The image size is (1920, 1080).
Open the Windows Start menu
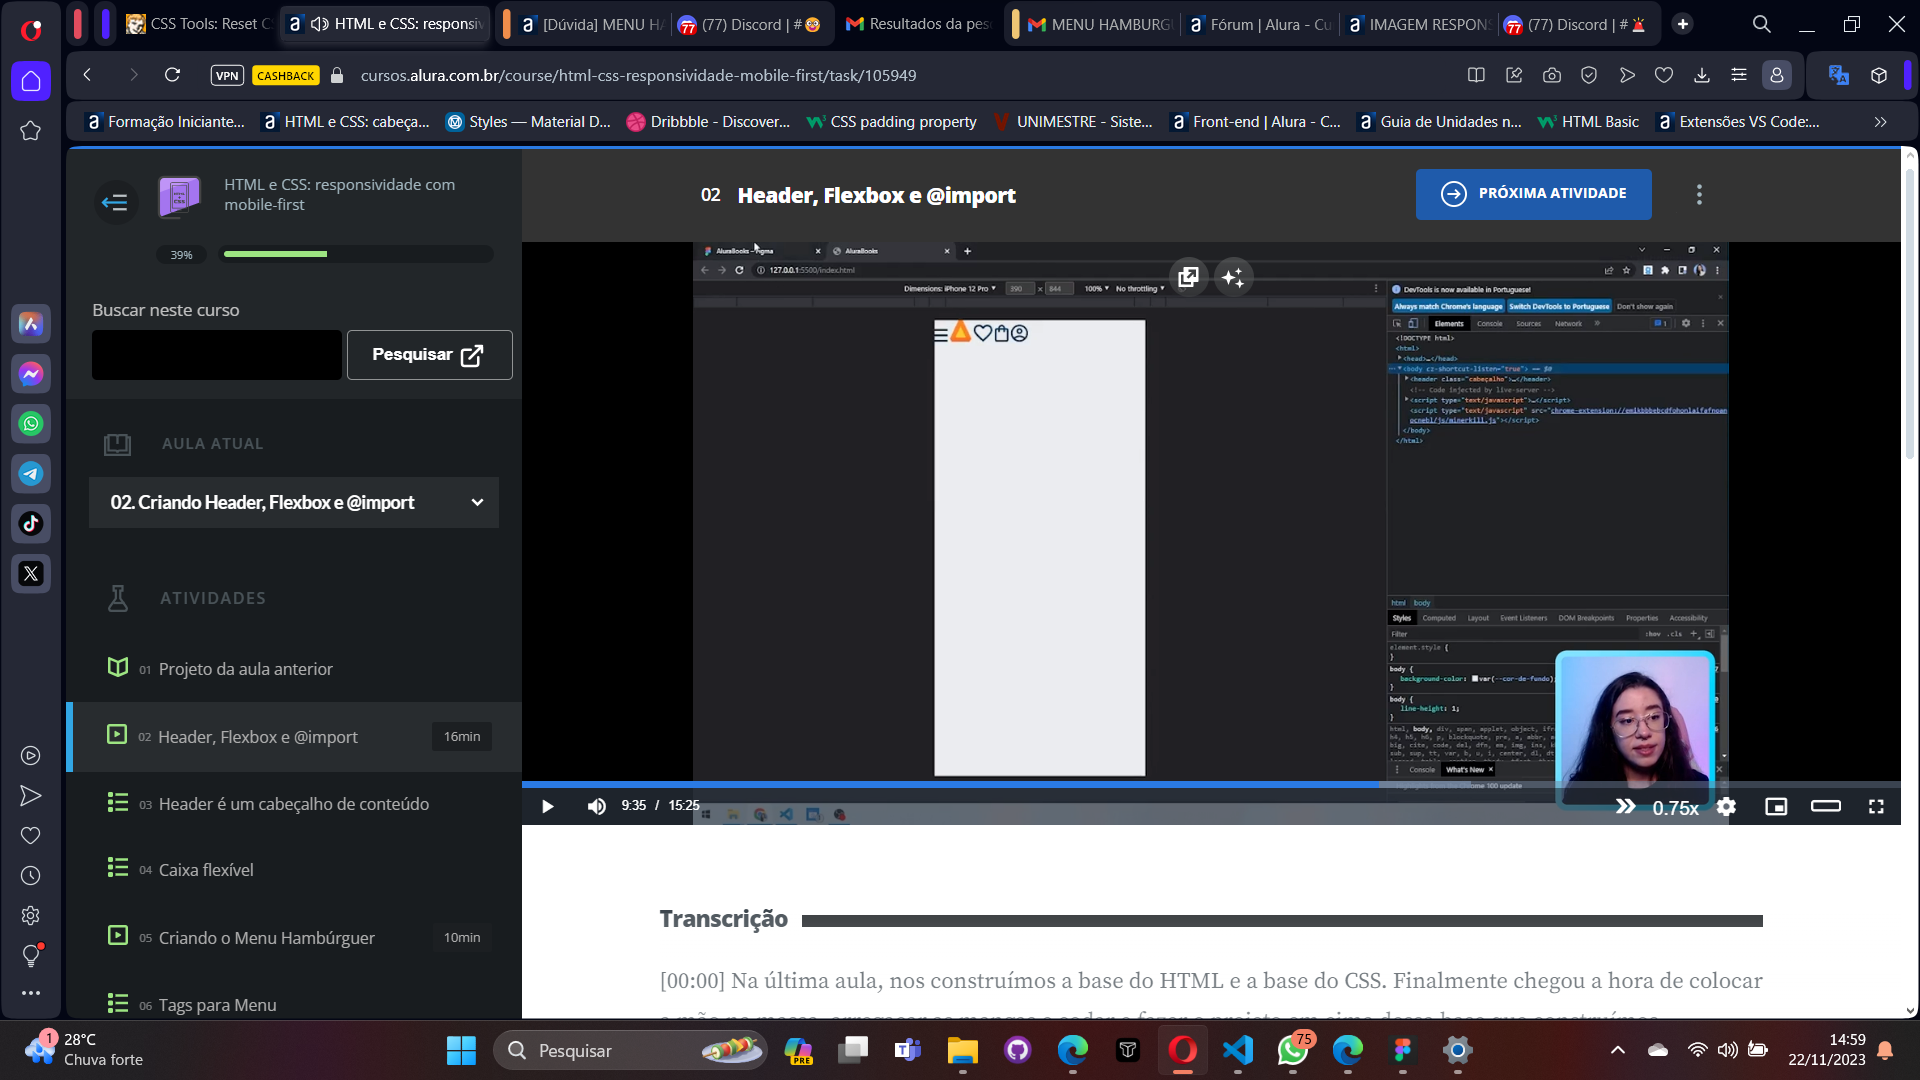pos(461,1050)
